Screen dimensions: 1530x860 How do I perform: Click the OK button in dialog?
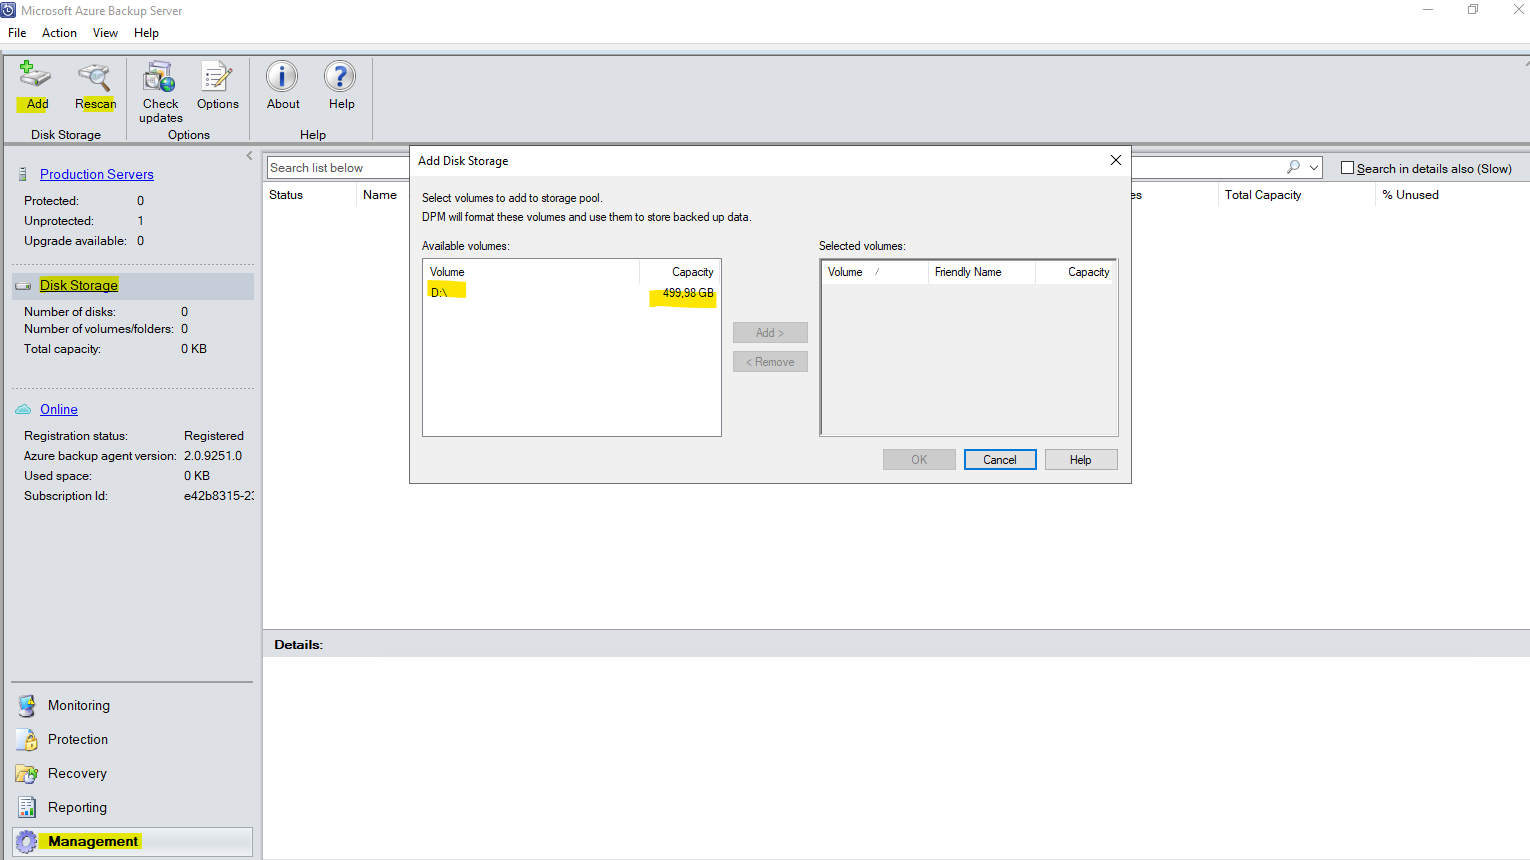[919, 460]
